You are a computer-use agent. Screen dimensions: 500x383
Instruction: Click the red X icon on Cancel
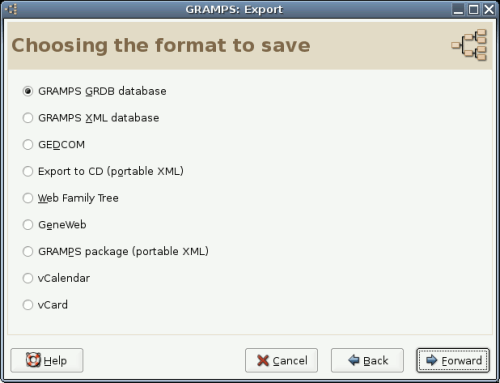click(263, 360)
